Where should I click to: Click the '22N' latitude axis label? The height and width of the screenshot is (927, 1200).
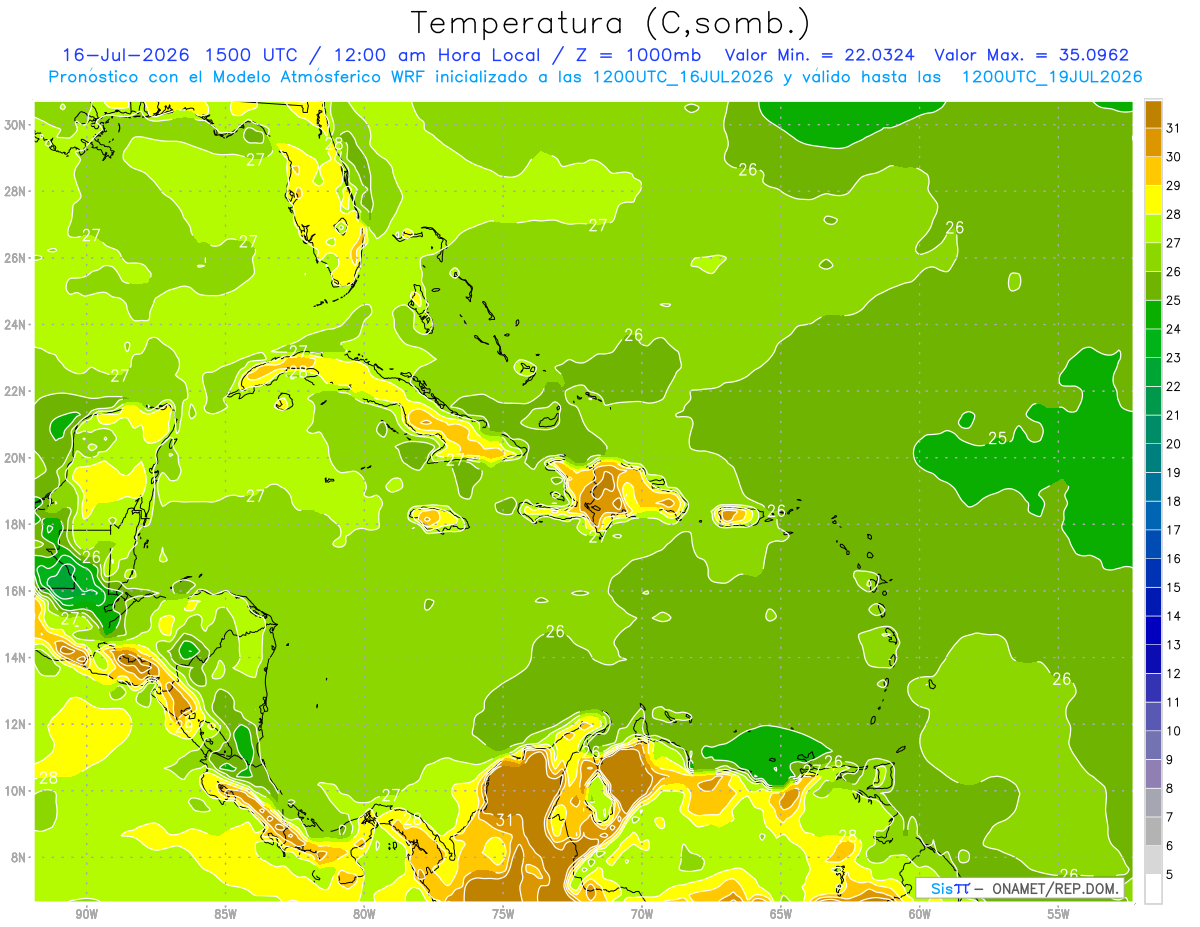(17, 391)
